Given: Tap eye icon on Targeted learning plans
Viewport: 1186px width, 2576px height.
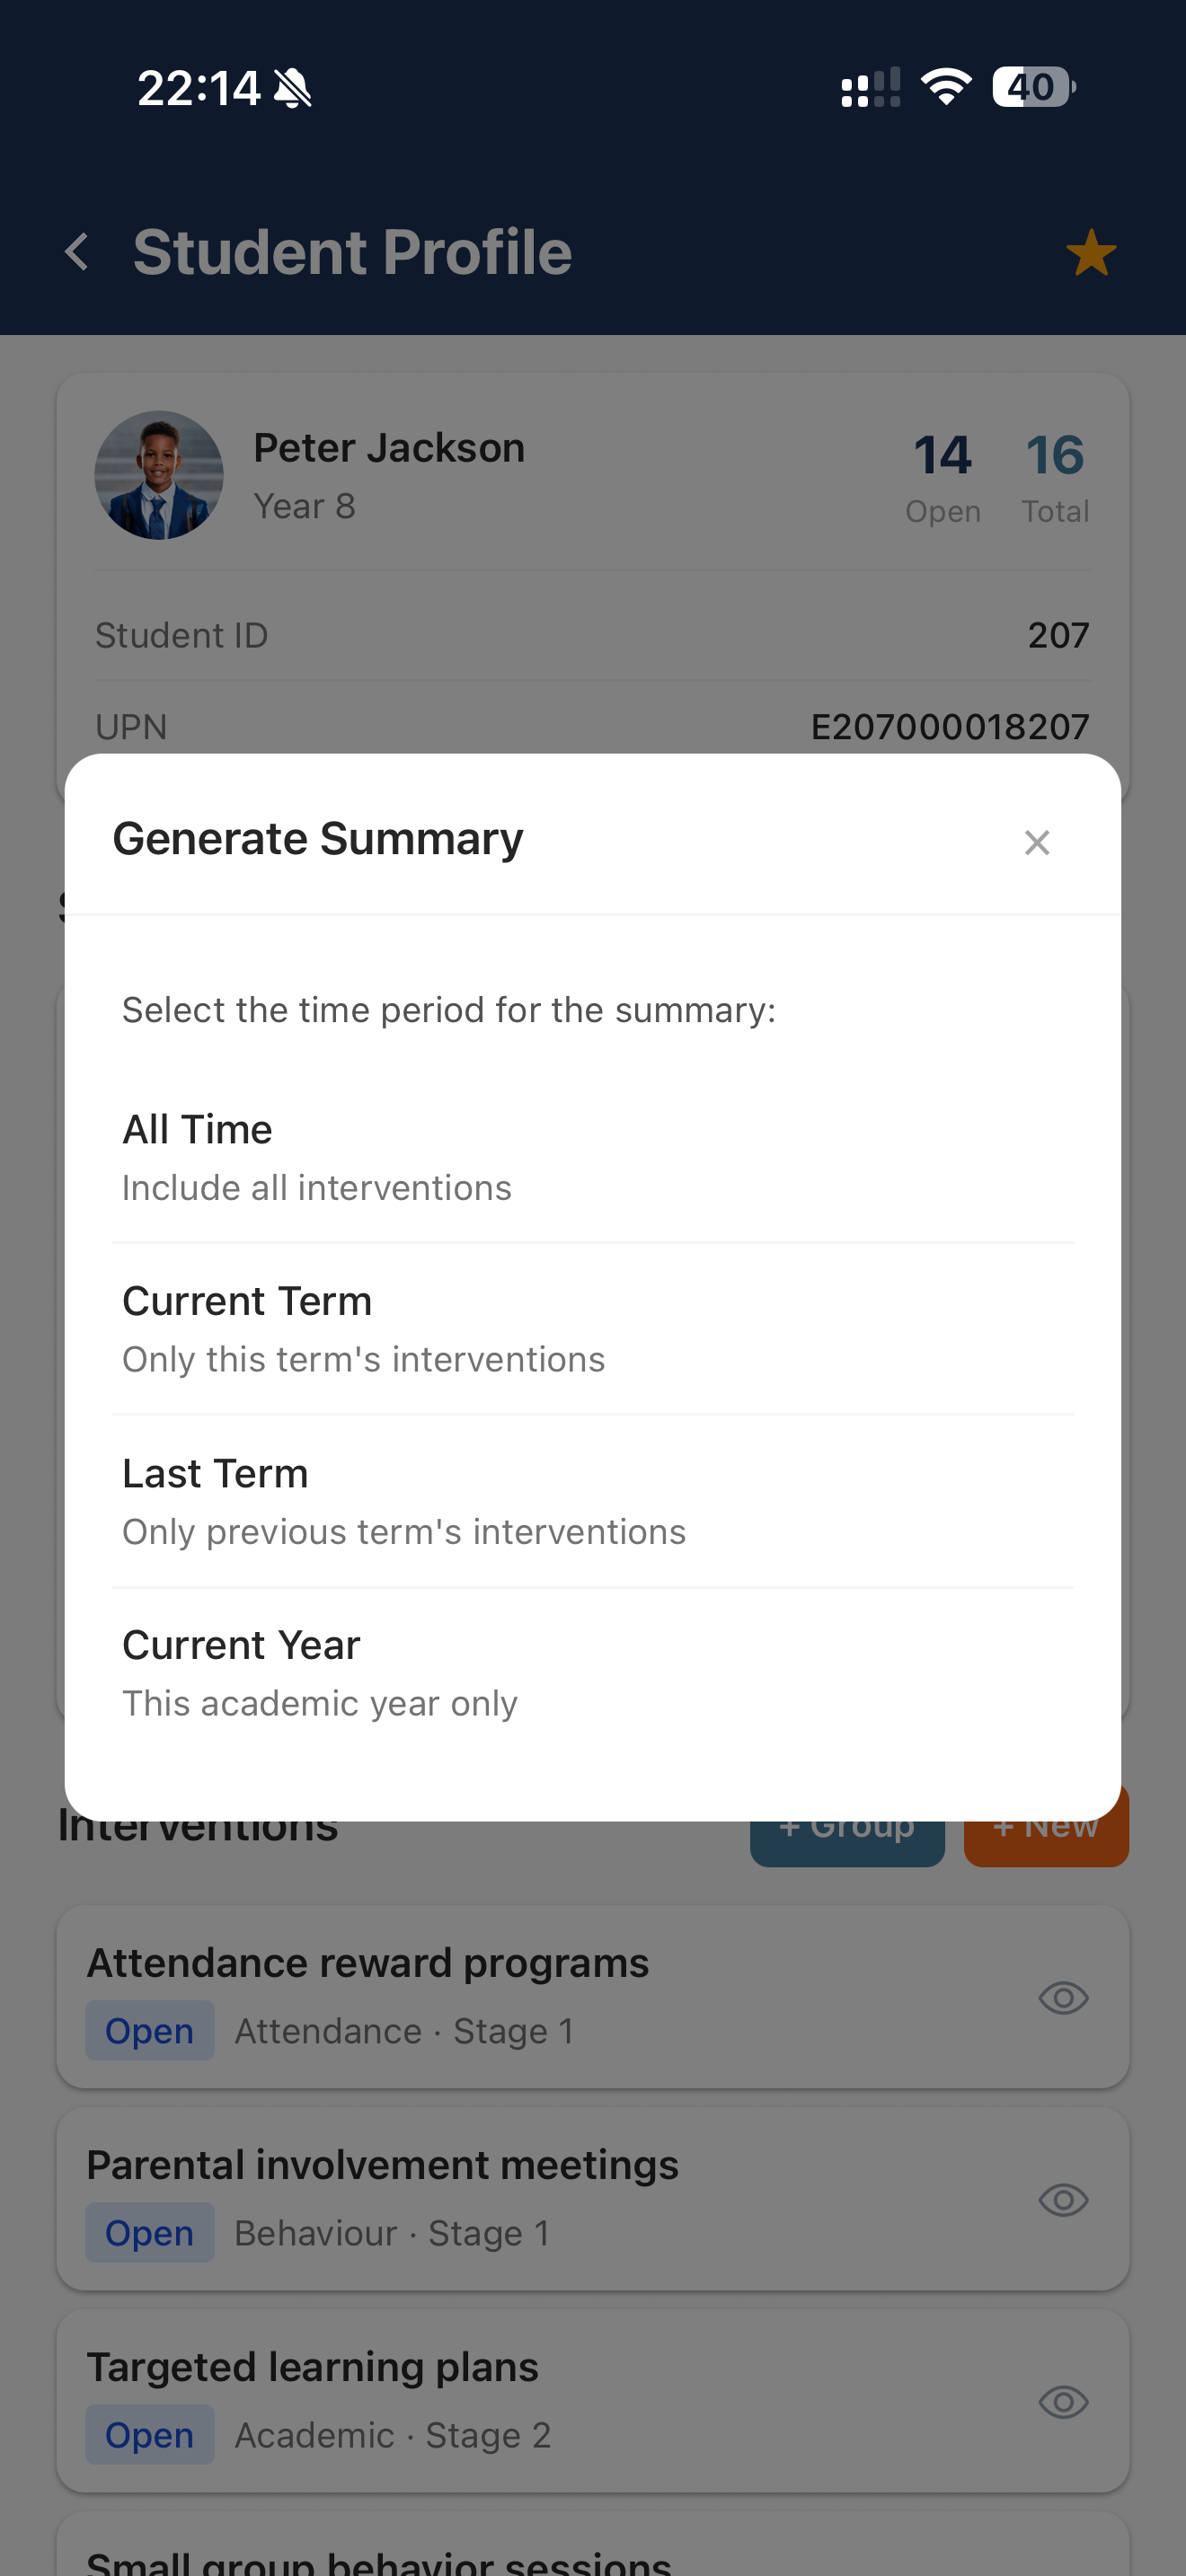Looking at the screenshot, I should (1062, 2402).
